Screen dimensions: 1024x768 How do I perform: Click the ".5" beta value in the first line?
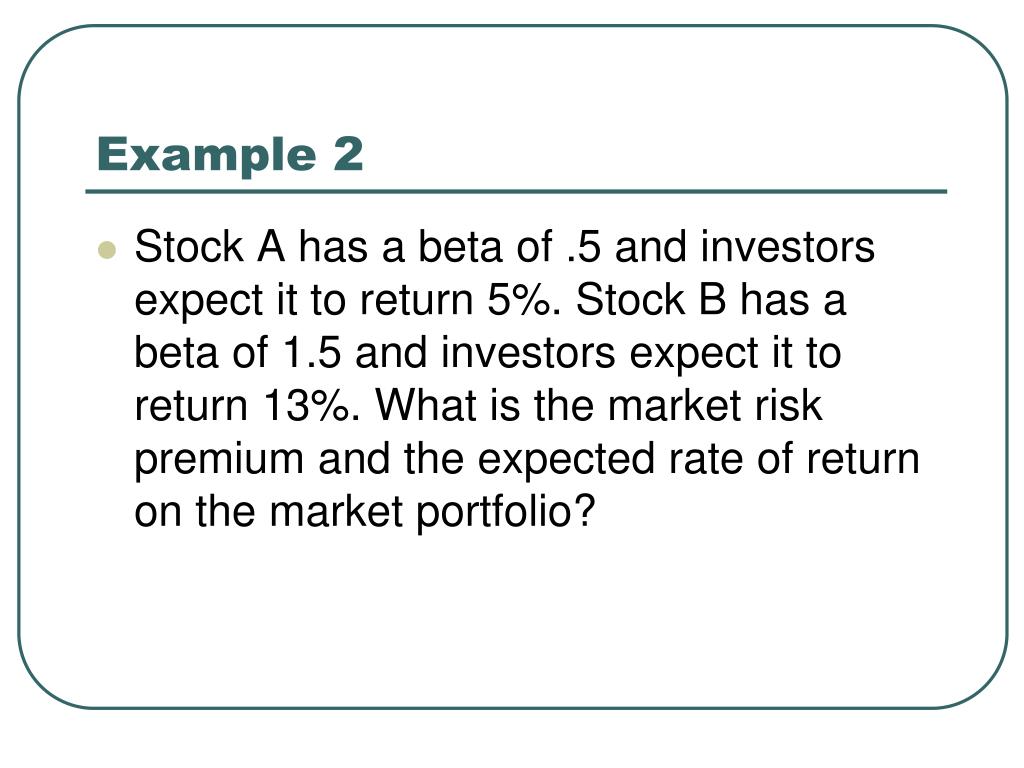583,247
